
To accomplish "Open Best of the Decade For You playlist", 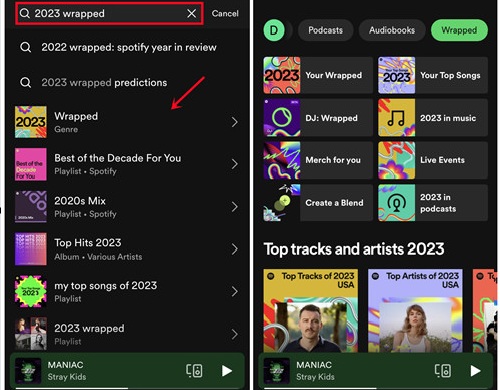I will click(127, 164).
